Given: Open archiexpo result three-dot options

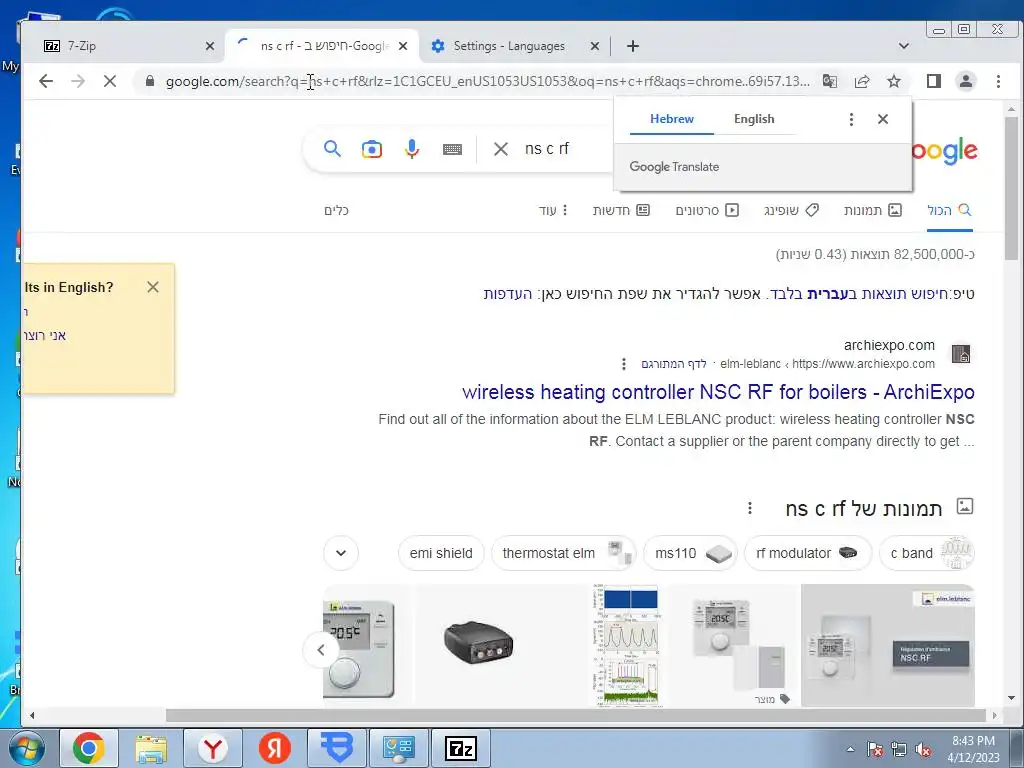Looking at the screenshot, I should click(624, 364).
